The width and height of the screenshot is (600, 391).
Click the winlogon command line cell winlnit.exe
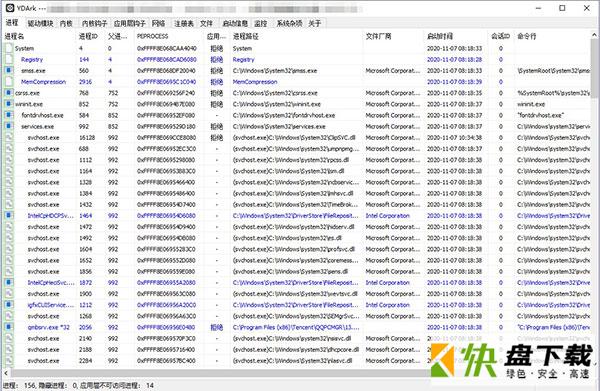(531, 104)
